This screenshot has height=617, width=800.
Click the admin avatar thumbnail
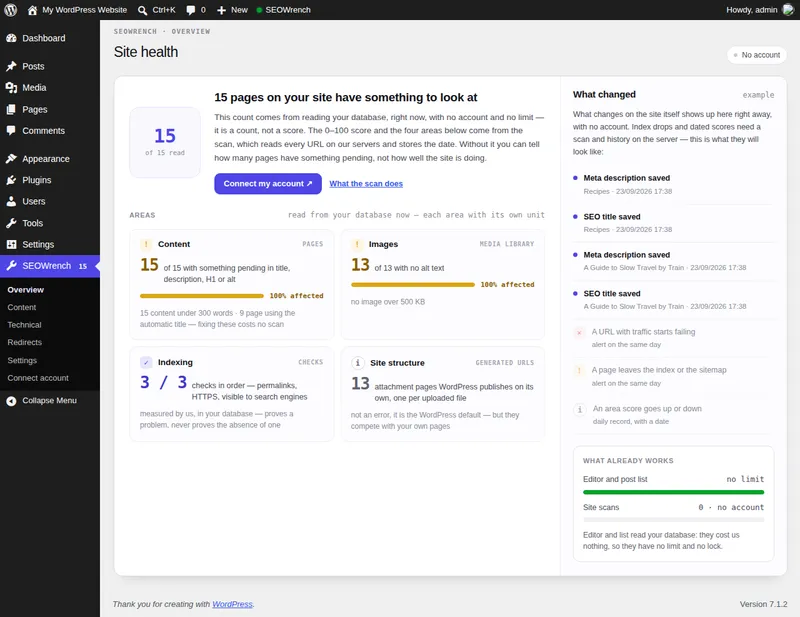tap(788, 10)
